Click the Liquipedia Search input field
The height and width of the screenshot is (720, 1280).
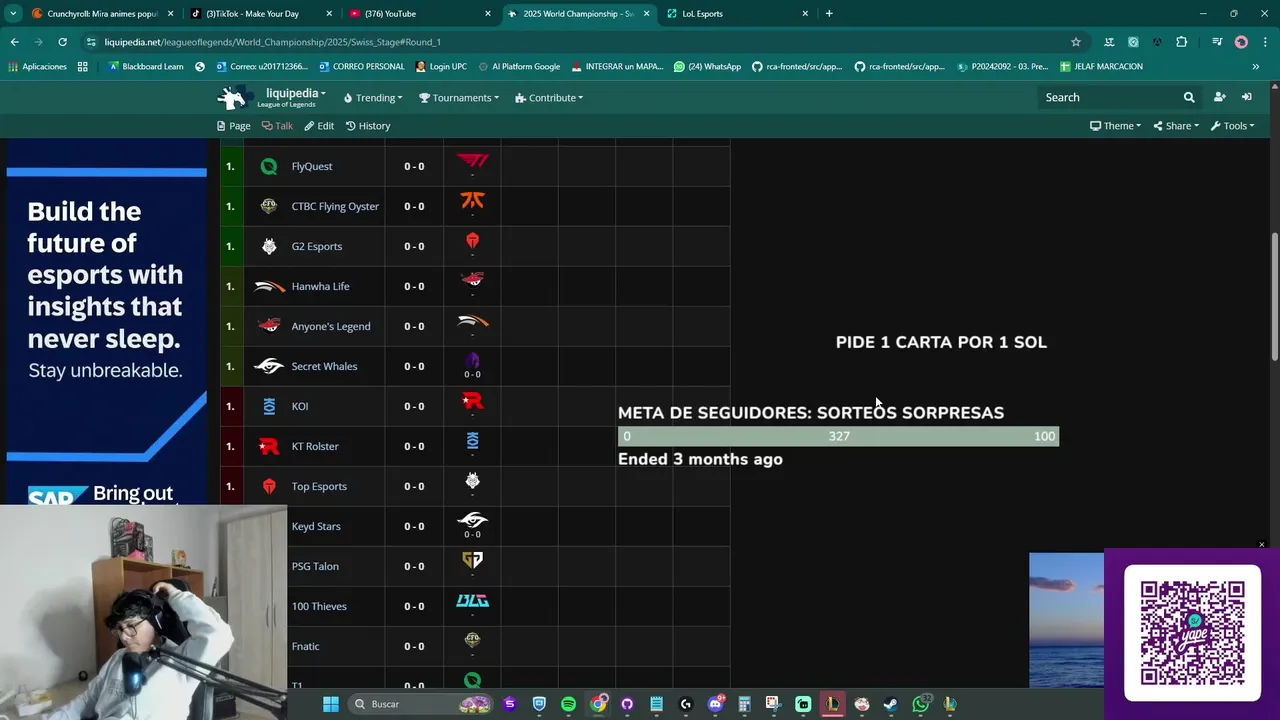pos(1109,97)
